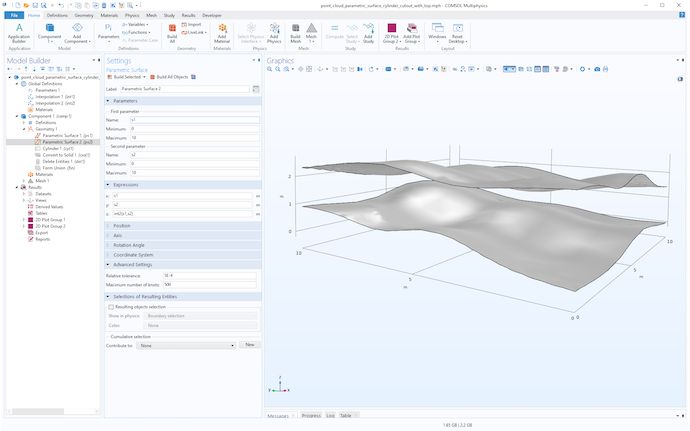The height and width of the screenshot is (431, 690).
Task: Open the Application Builder
Action: tap(19, 33)
